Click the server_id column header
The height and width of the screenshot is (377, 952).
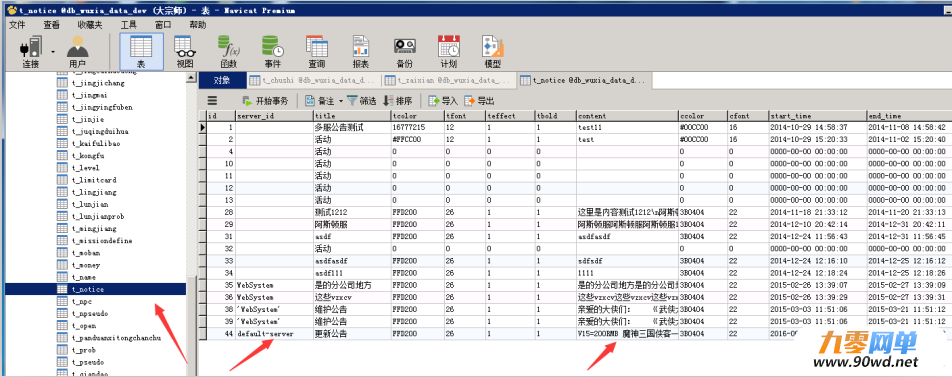click(273, 116)
